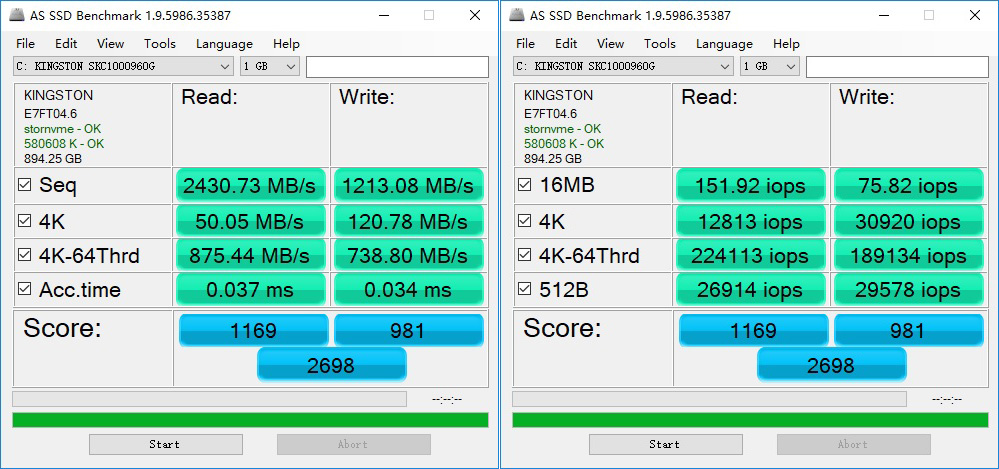Click the 2430.73 MB/s Seq read result
This screenshot has height=469, width=999.
click(x=250, y=185)
